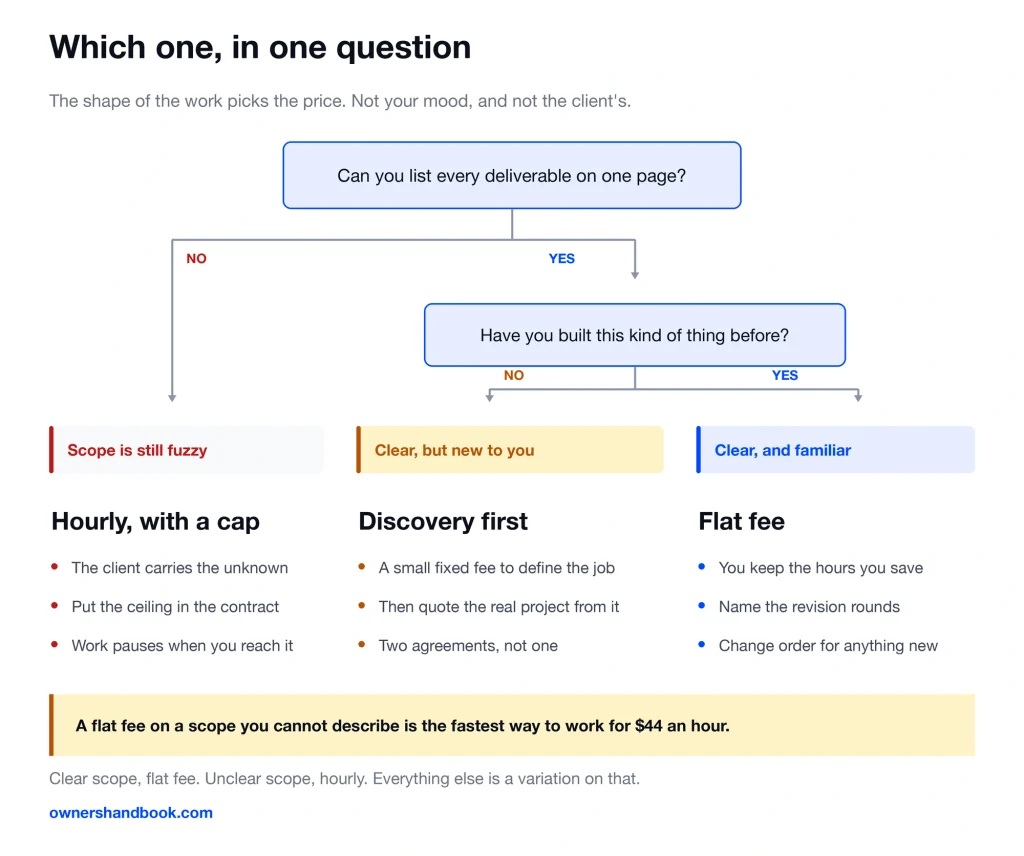The height and width of the screenshot is (856, 1024).
Task: Click the blue YES label under the first question
Action: click(562, 259)
